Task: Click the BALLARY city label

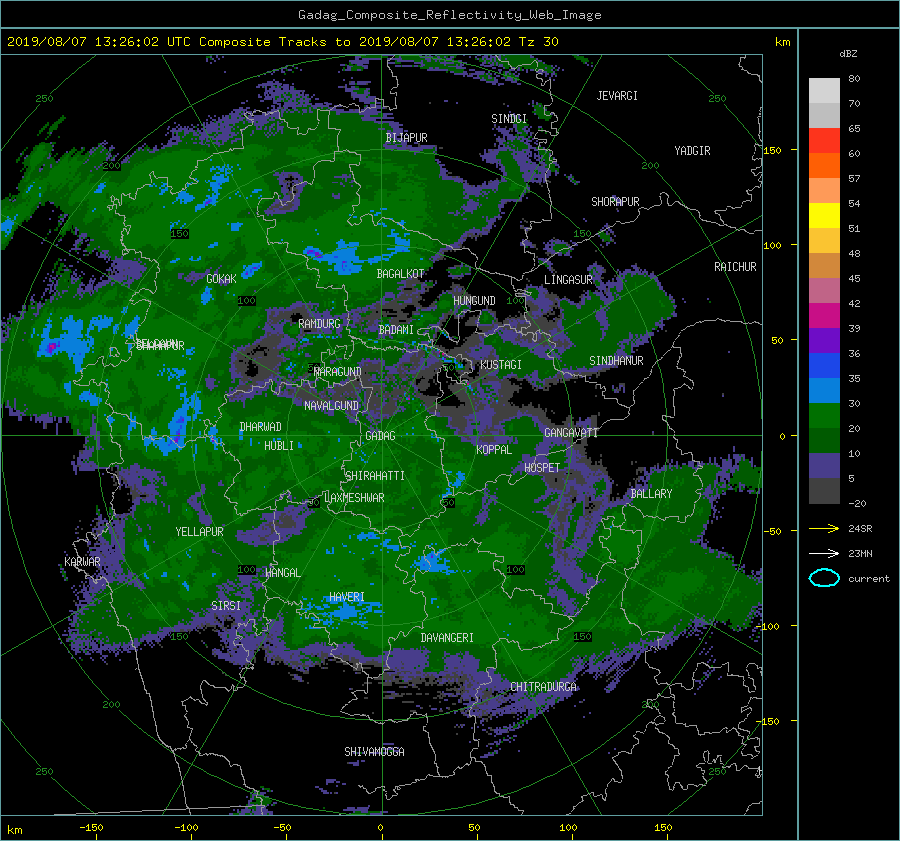Action: (x=651, y=494)
